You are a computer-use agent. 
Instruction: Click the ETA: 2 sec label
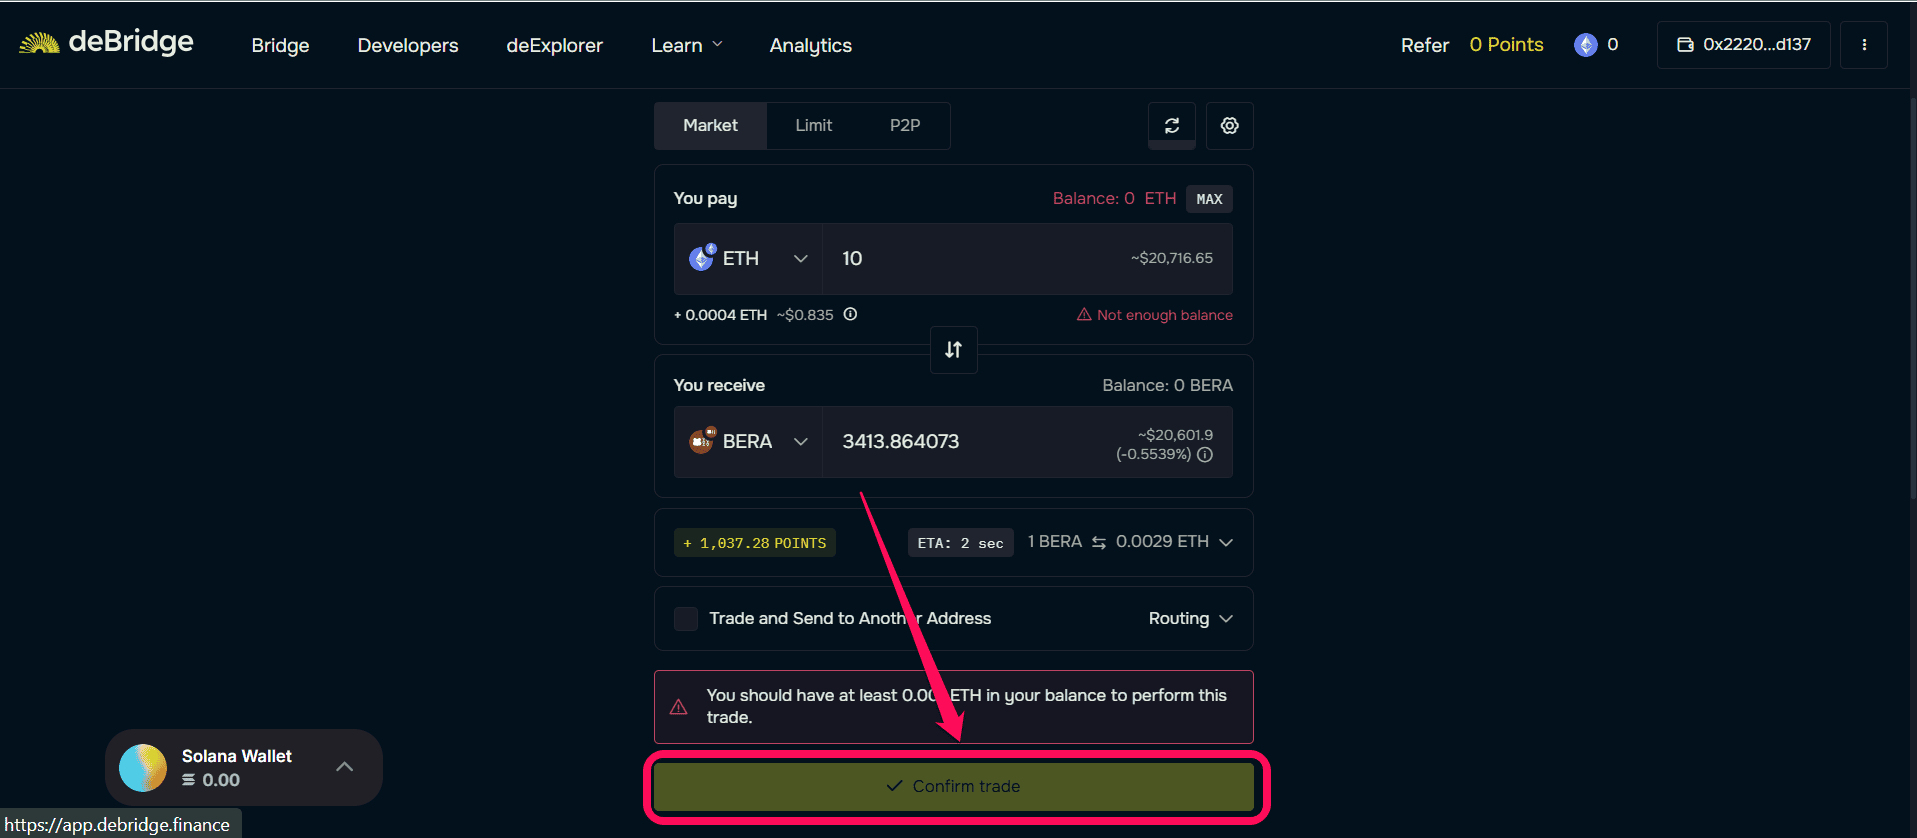click(961, 543)
